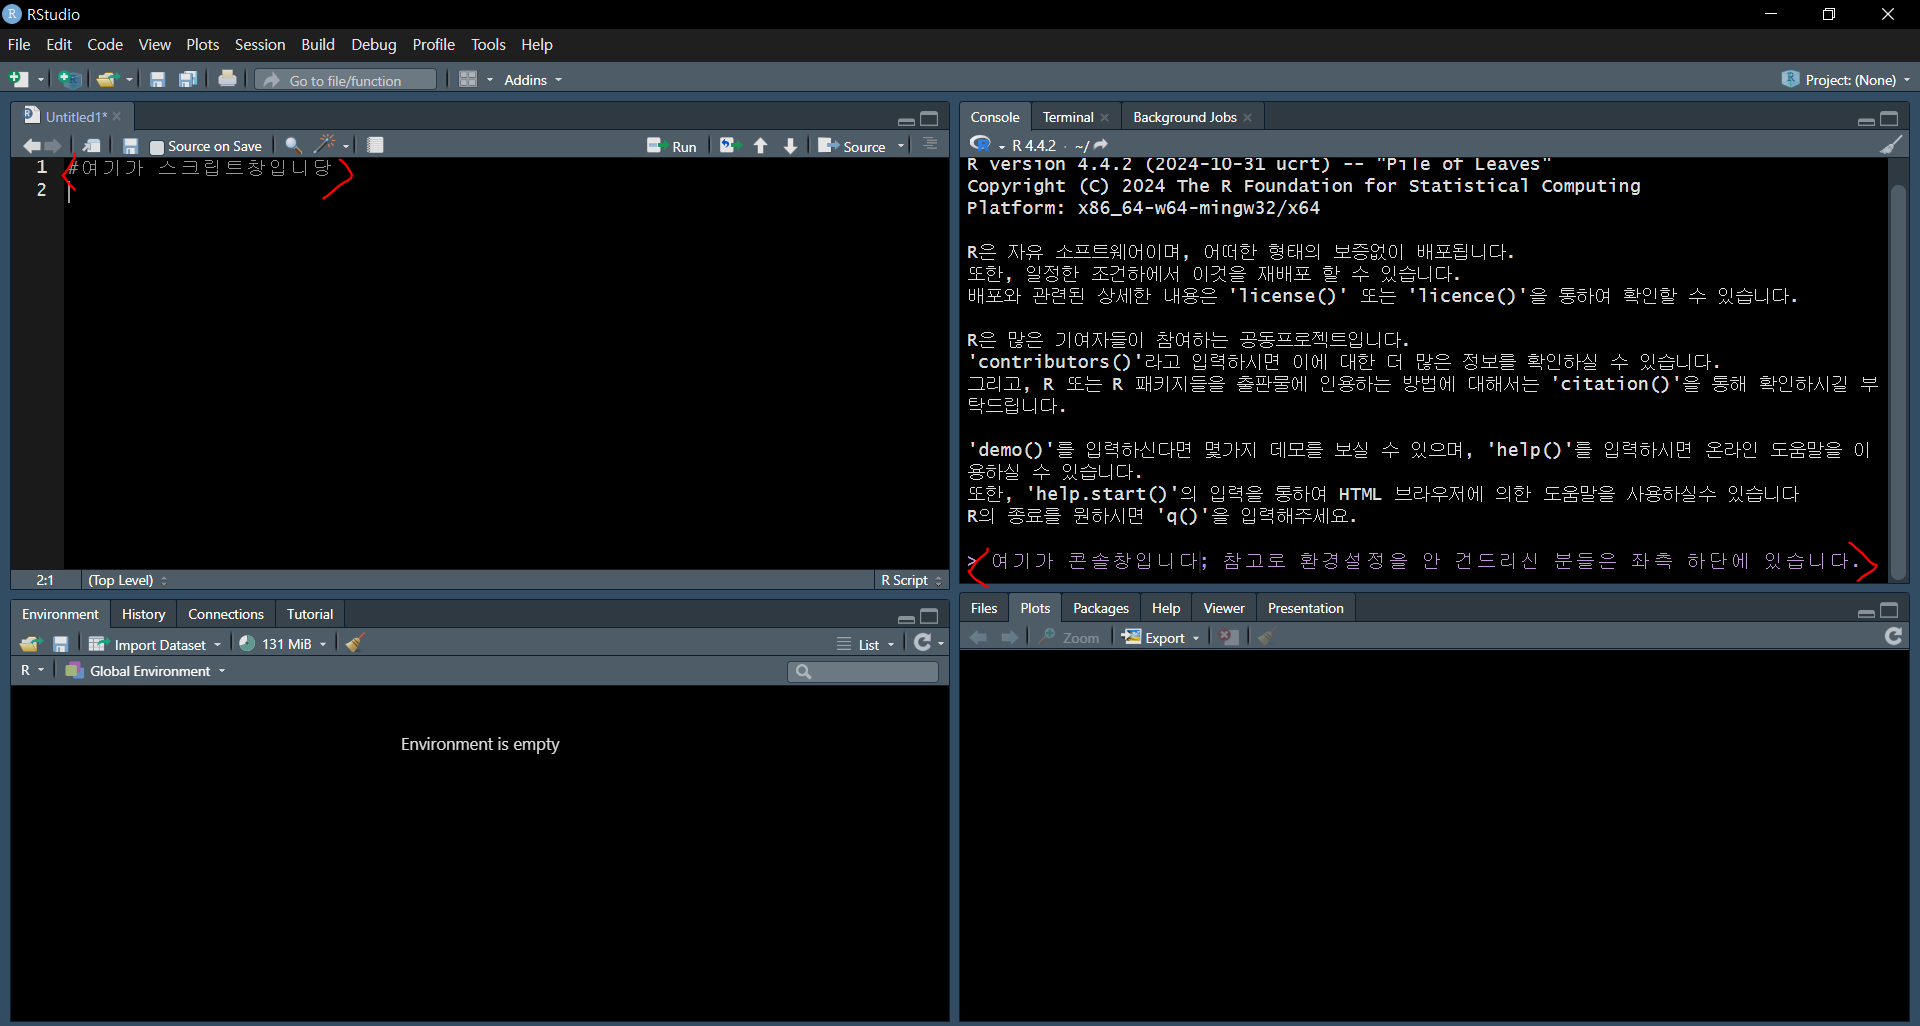View current working directory arrow in console
Viewport: 1920px width, 1026px height.
pos(1101,145)
